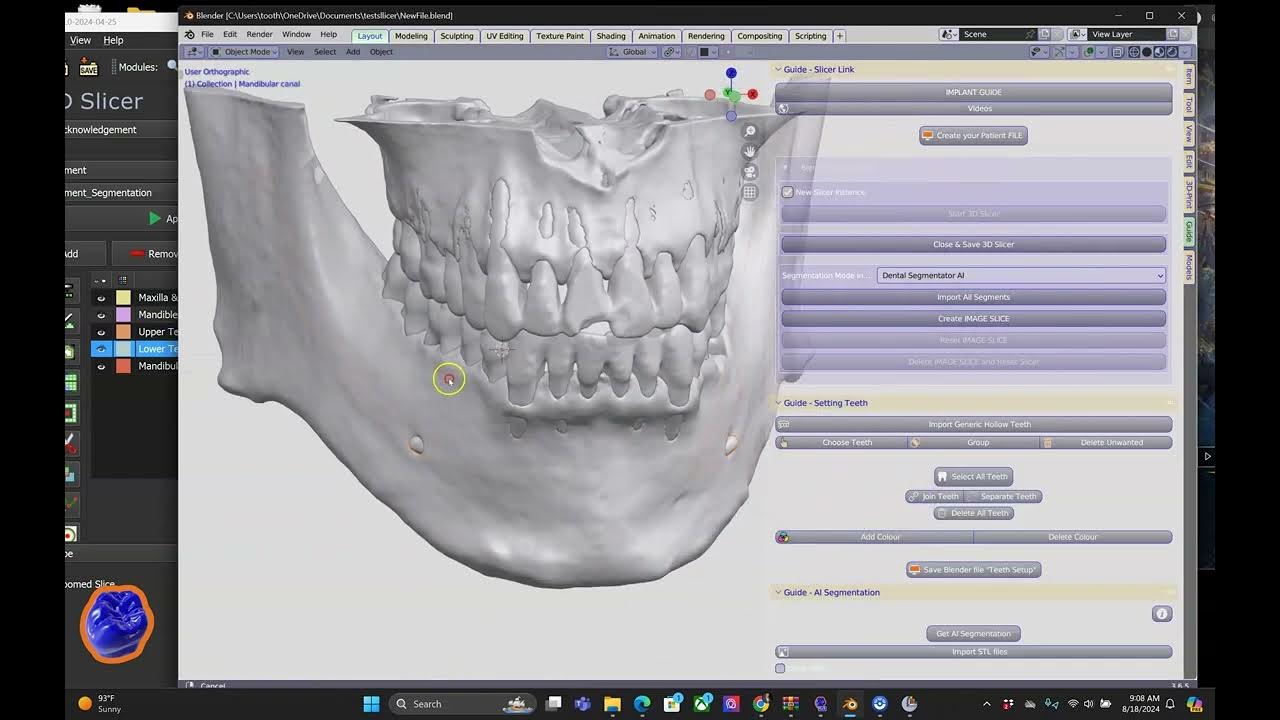This screenshot has height=720, width=1280.
Task: Select the camera view icon in the viewport
Action: 748,171
